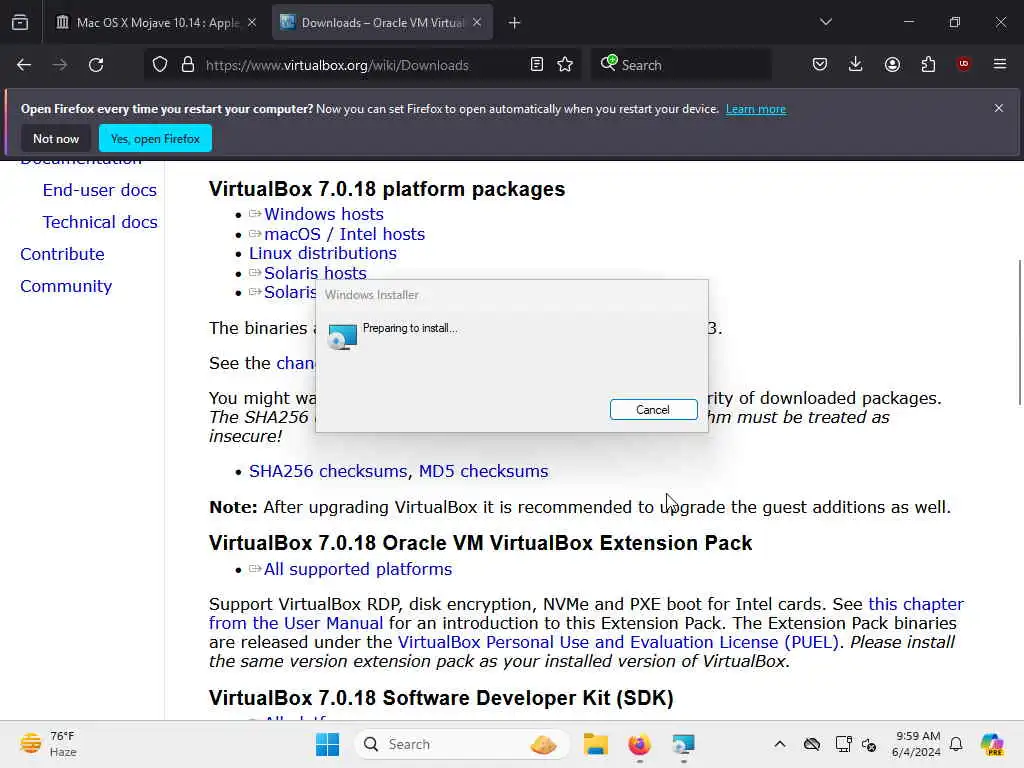Show hidden system tray icons
Viewport: 1024px width, 768px height.
click(x=780, y=744)
